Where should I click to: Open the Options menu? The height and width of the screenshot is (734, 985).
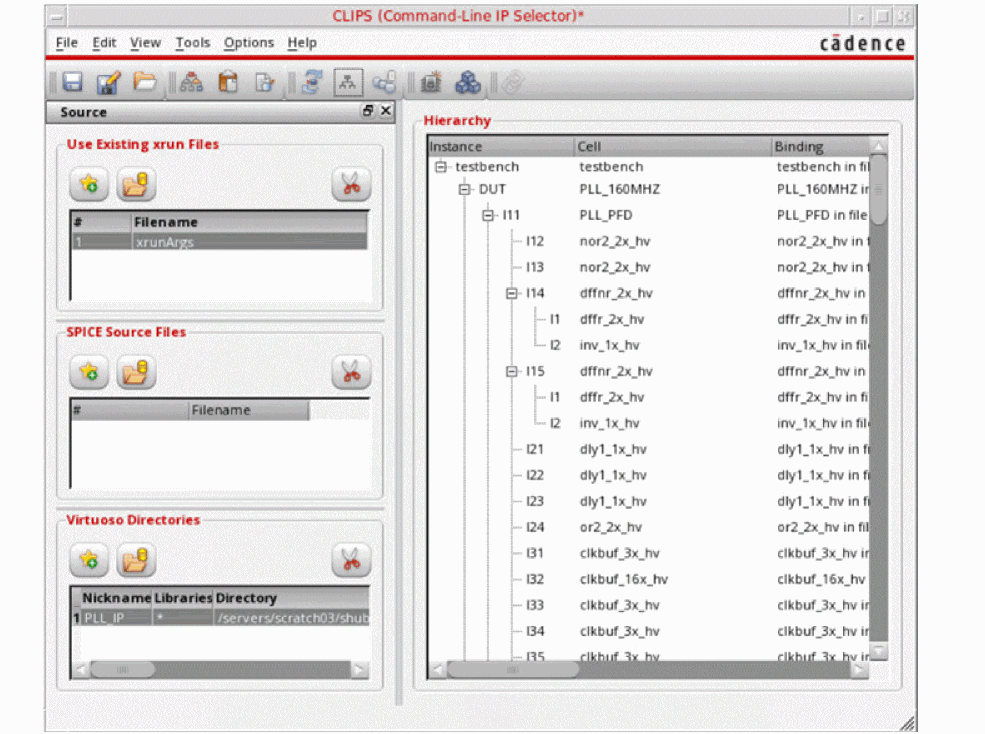248,43
